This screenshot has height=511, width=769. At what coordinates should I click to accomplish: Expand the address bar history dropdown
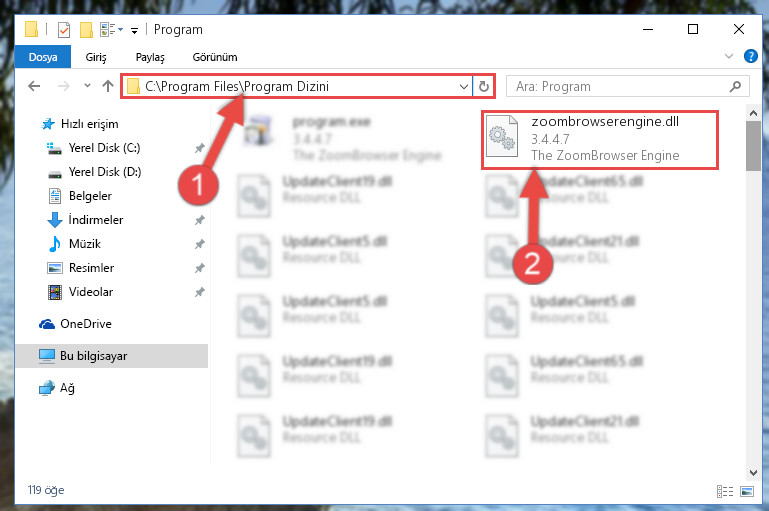tap(463, 87)
